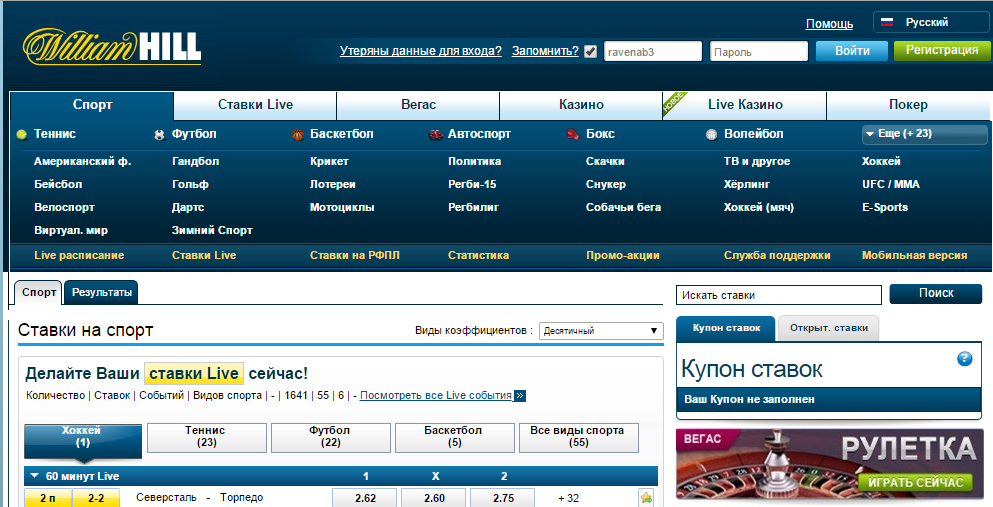Click the football icon next to Футбол
This screenshot has height=507, width=993.
pyautogui.click(x=159, y=134)
